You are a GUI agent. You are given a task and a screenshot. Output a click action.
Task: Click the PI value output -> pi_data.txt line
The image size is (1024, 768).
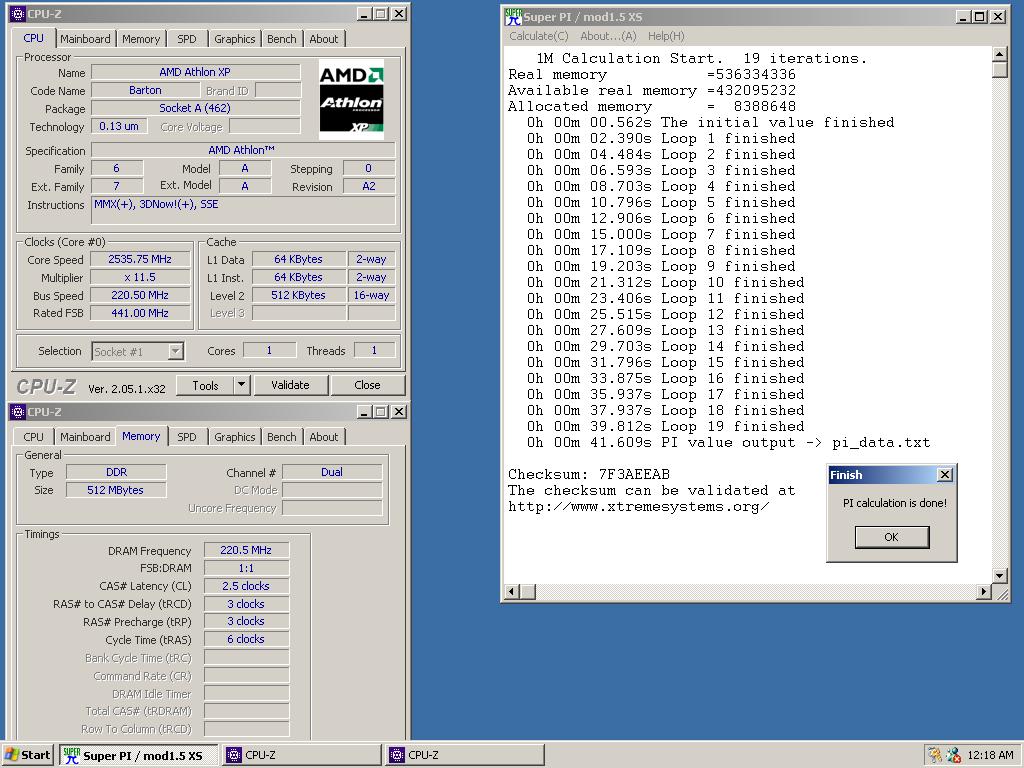pyautogui.click(x=729, y=443)
